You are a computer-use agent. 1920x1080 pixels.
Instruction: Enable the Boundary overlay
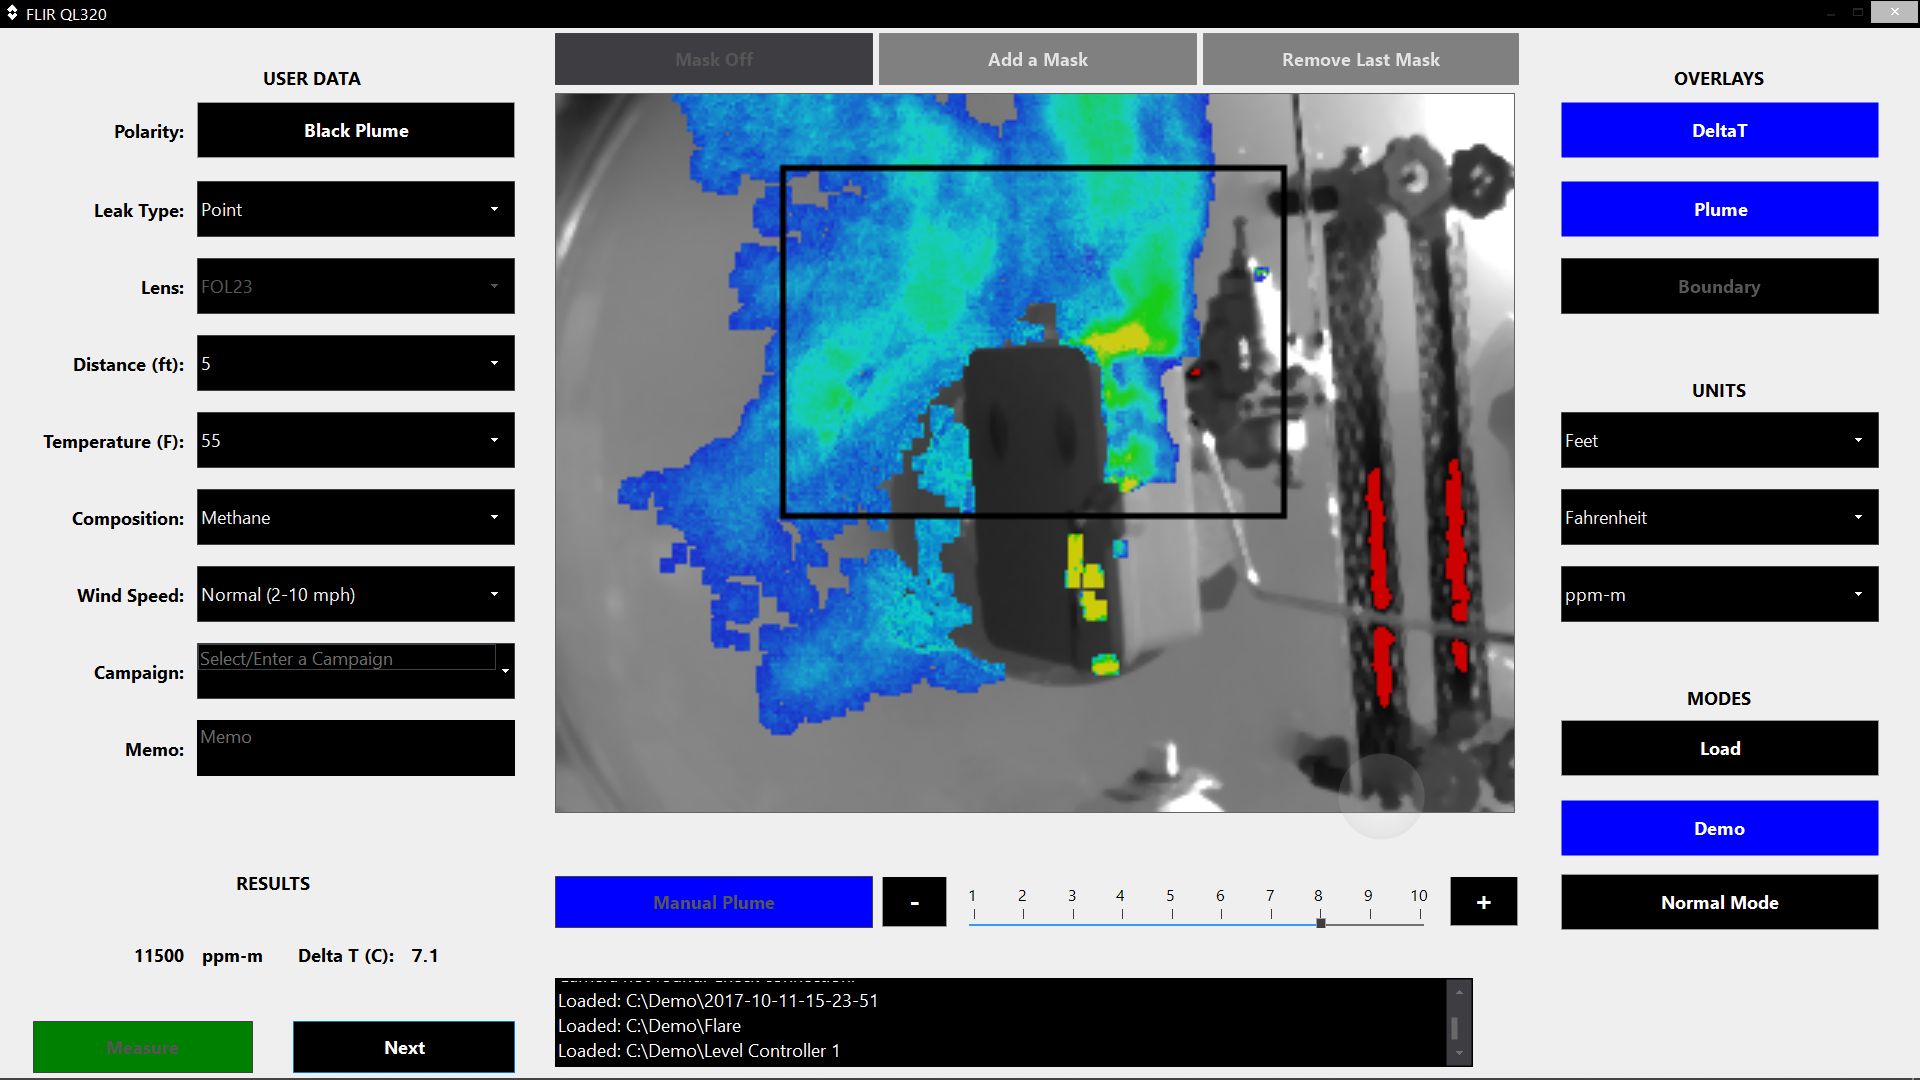1719,286
